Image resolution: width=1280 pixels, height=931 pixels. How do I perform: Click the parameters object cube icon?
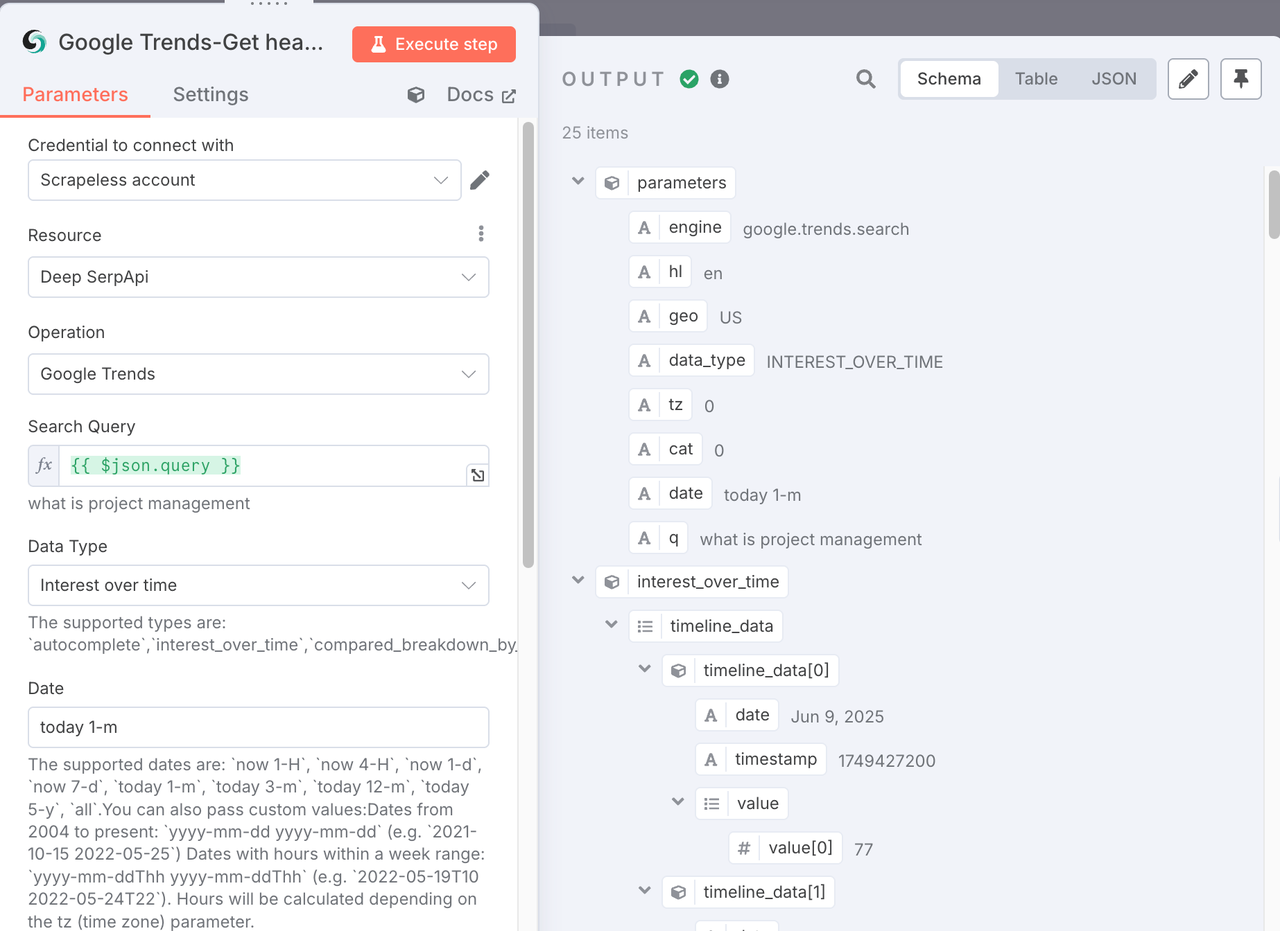(x=612, y=183)
